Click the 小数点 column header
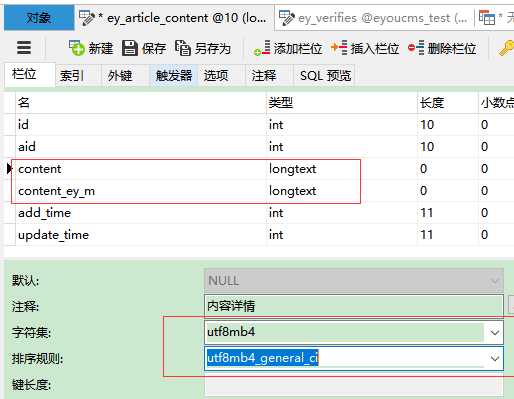This screenshot has height=399, width=514. pos(496,103)
